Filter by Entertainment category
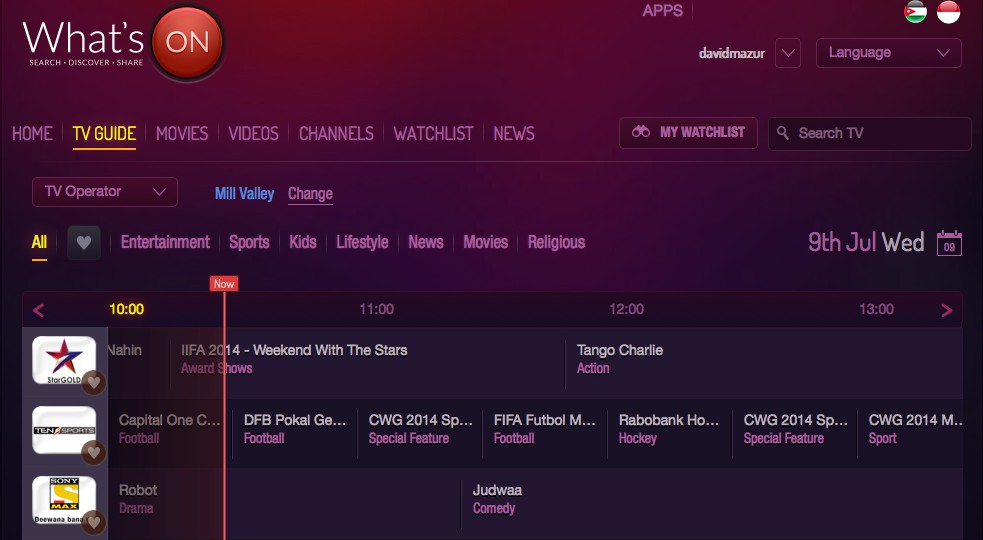Image resolution: width=983 pixels, height=540 pixels. tap(166, 242)
